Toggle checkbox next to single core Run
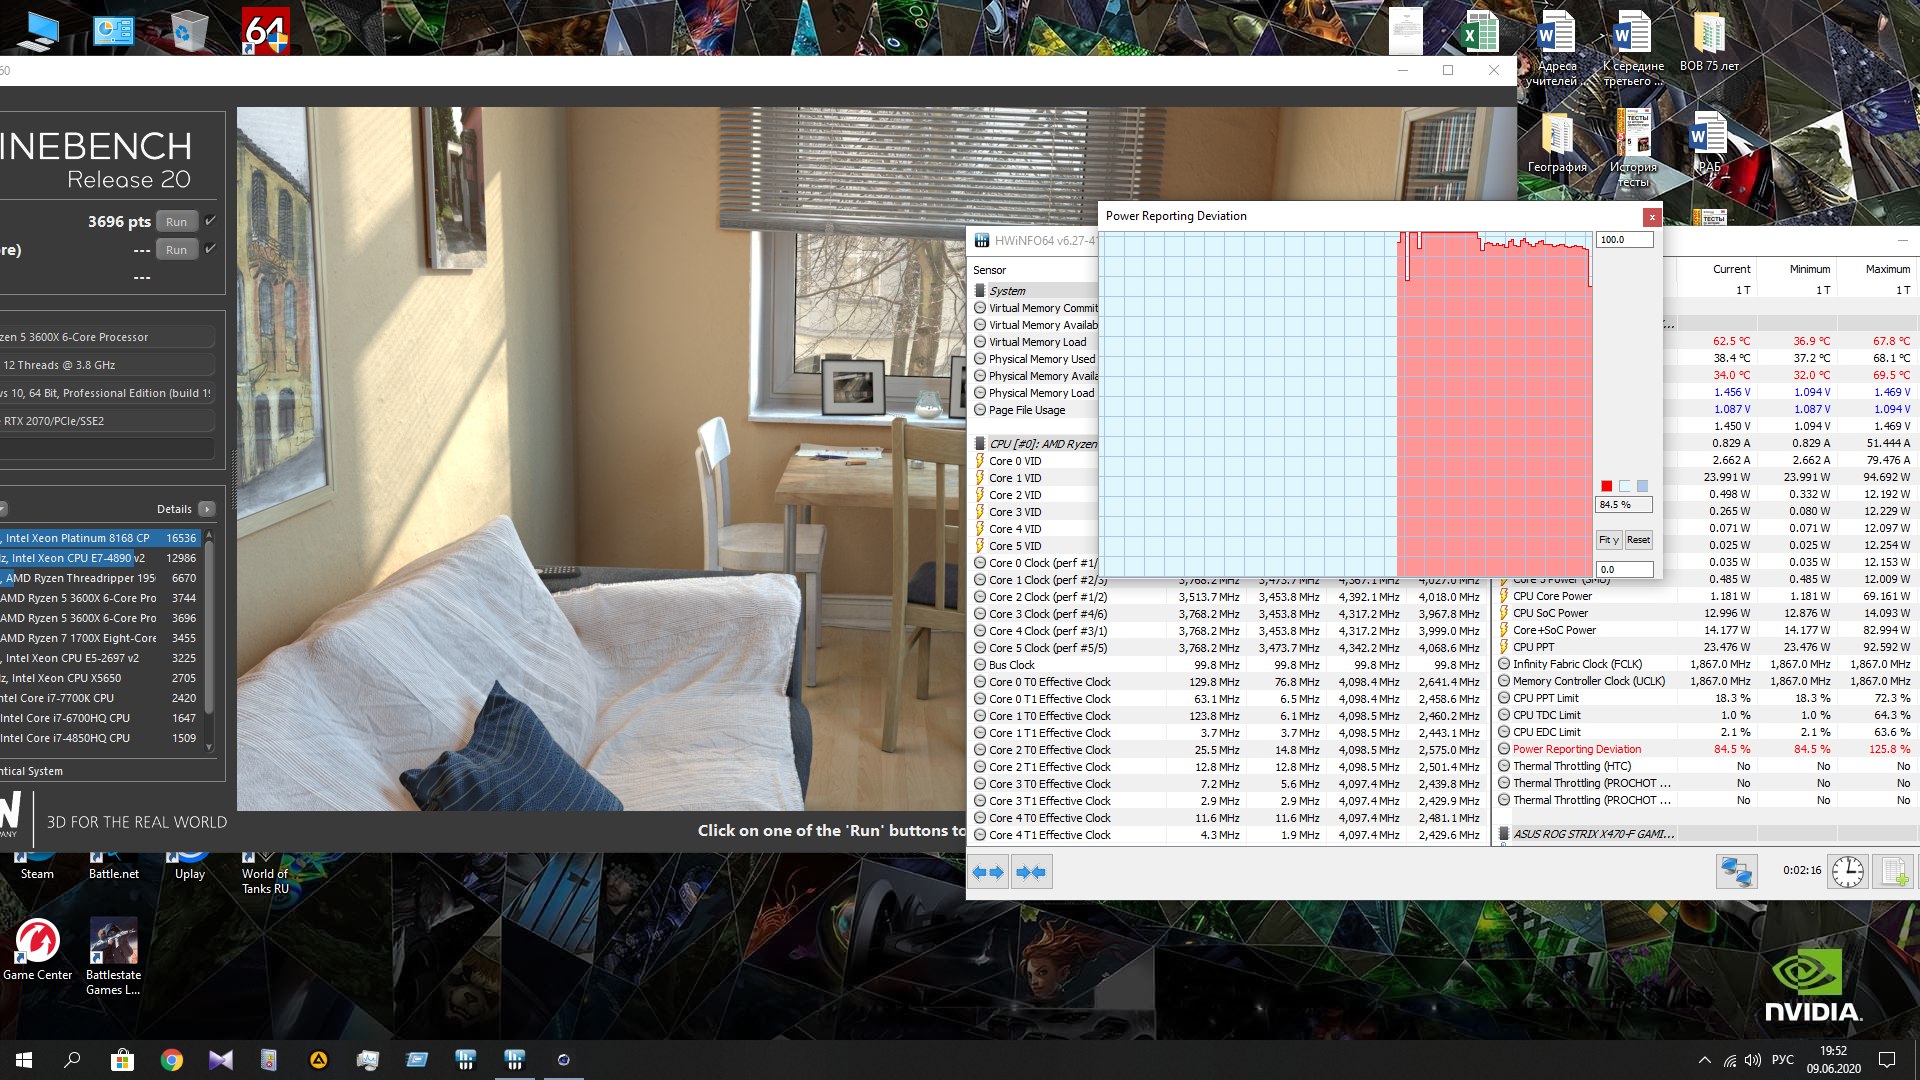 pyautogui.click(x=210, y=249)
